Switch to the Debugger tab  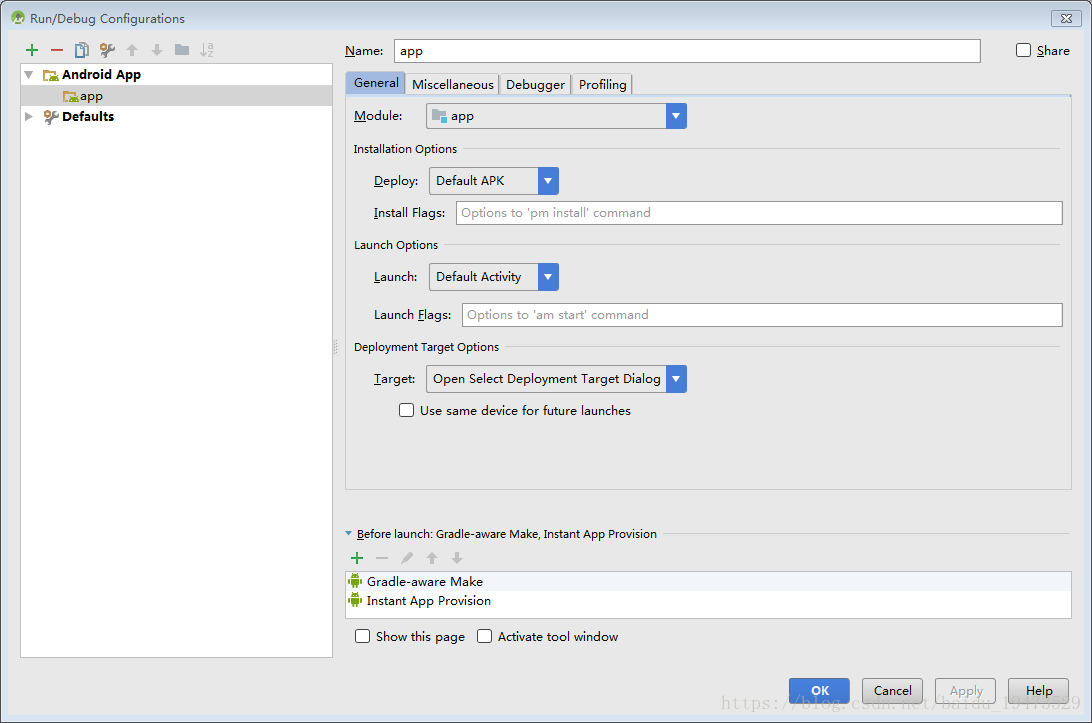click(535, 84)
